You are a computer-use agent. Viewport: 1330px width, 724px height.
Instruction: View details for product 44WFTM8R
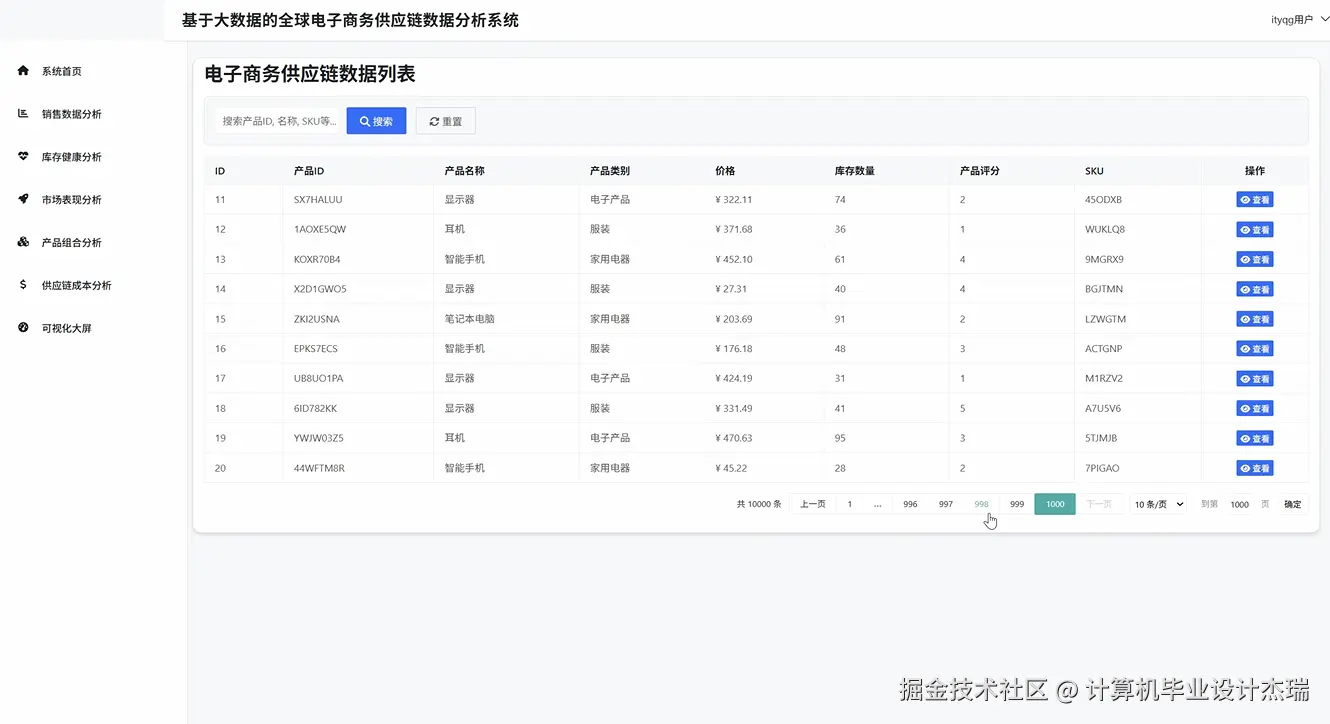(x=1254, y=468)
